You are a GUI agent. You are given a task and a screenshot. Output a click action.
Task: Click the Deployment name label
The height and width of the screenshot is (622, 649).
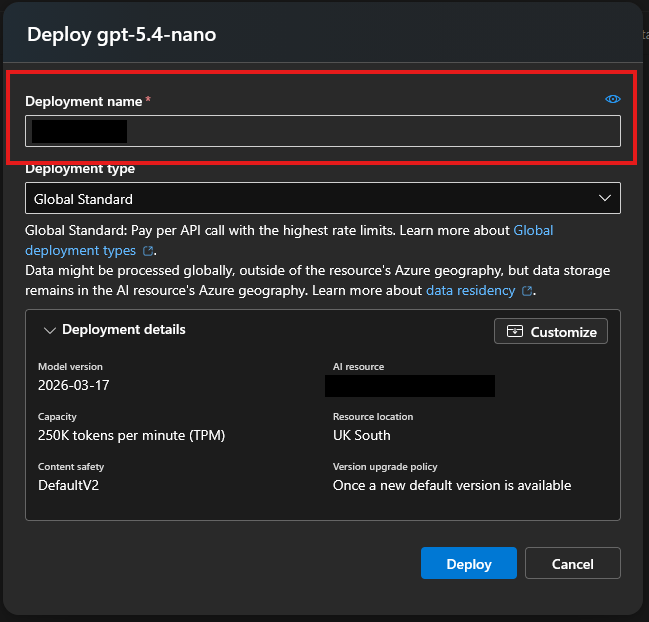[84, 101]
